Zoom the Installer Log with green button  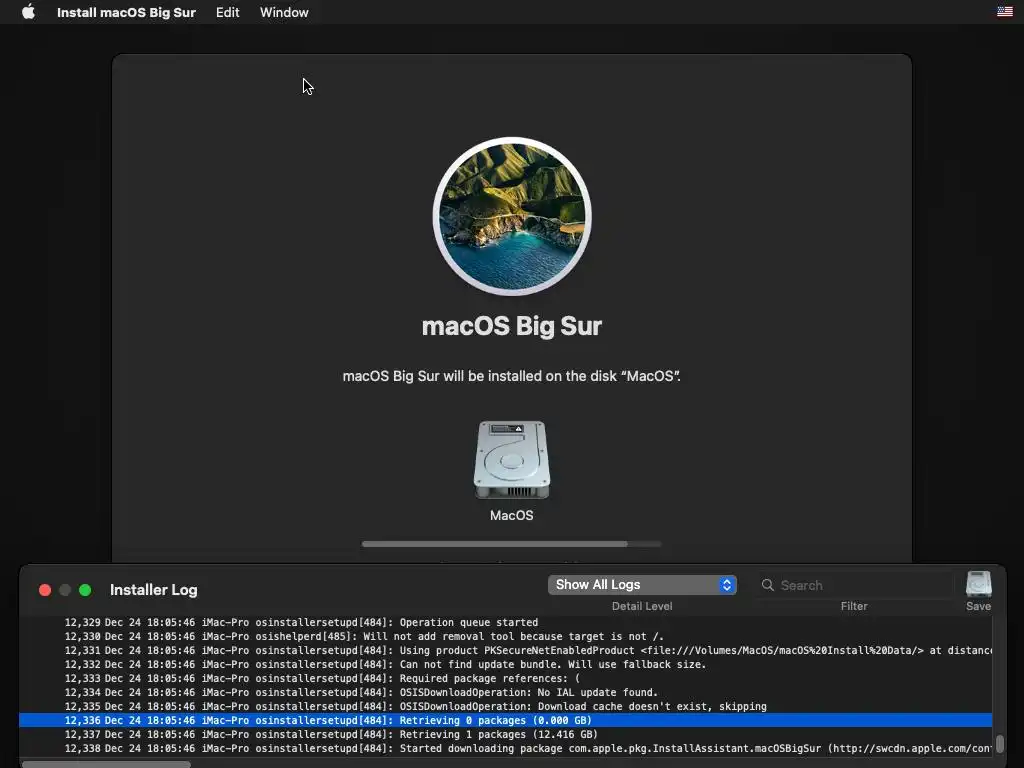pyautogui.click(x=85, y=590)
